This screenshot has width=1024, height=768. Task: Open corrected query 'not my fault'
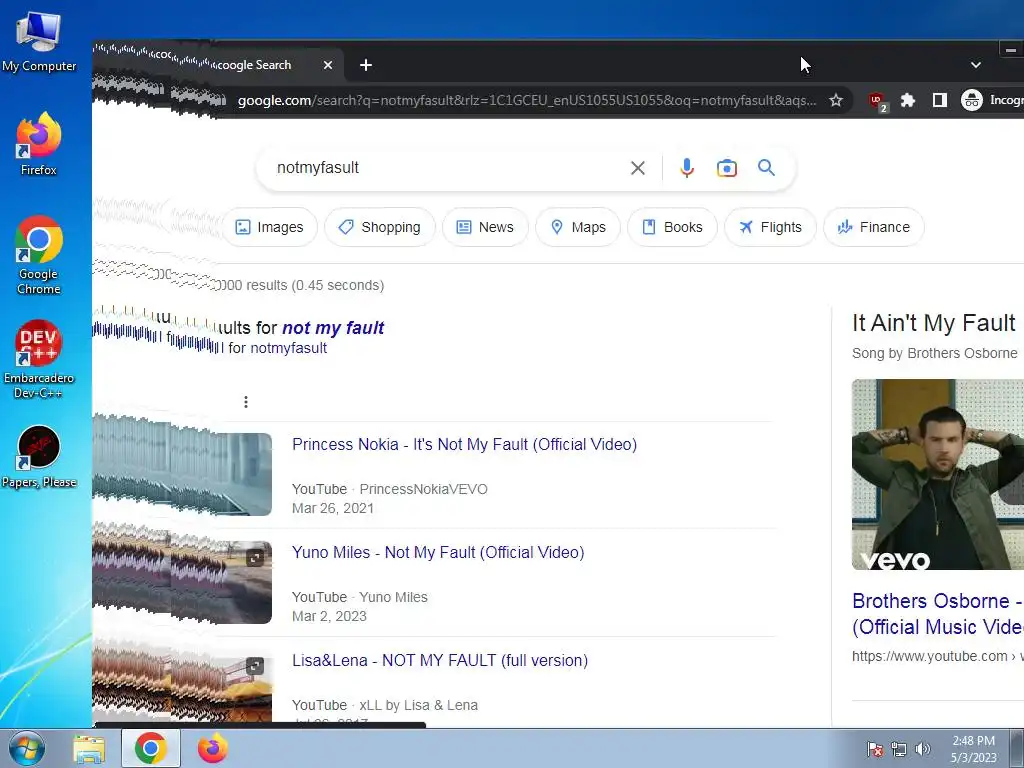[x=333, y=328]
